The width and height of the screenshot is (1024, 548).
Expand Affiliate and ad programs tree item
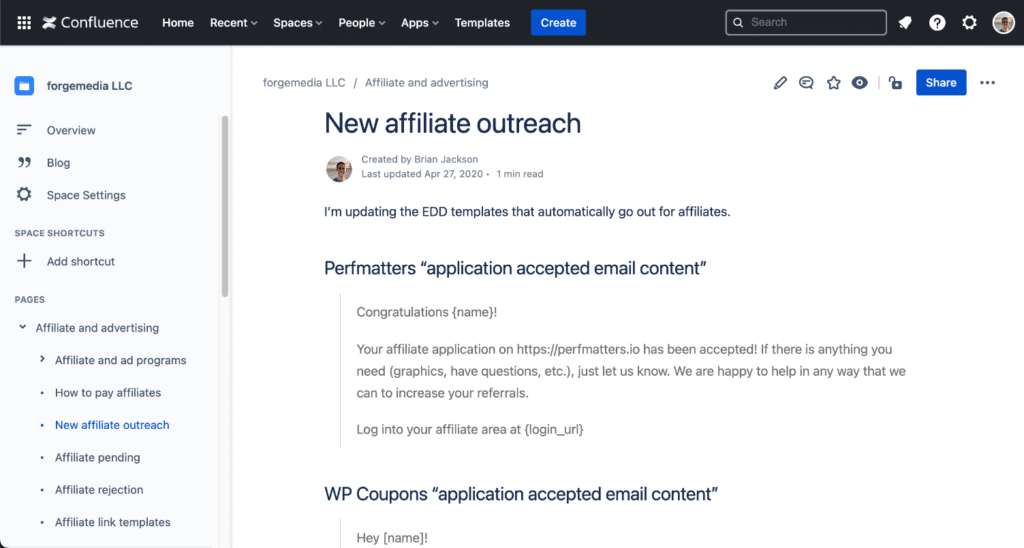[42, 360]
